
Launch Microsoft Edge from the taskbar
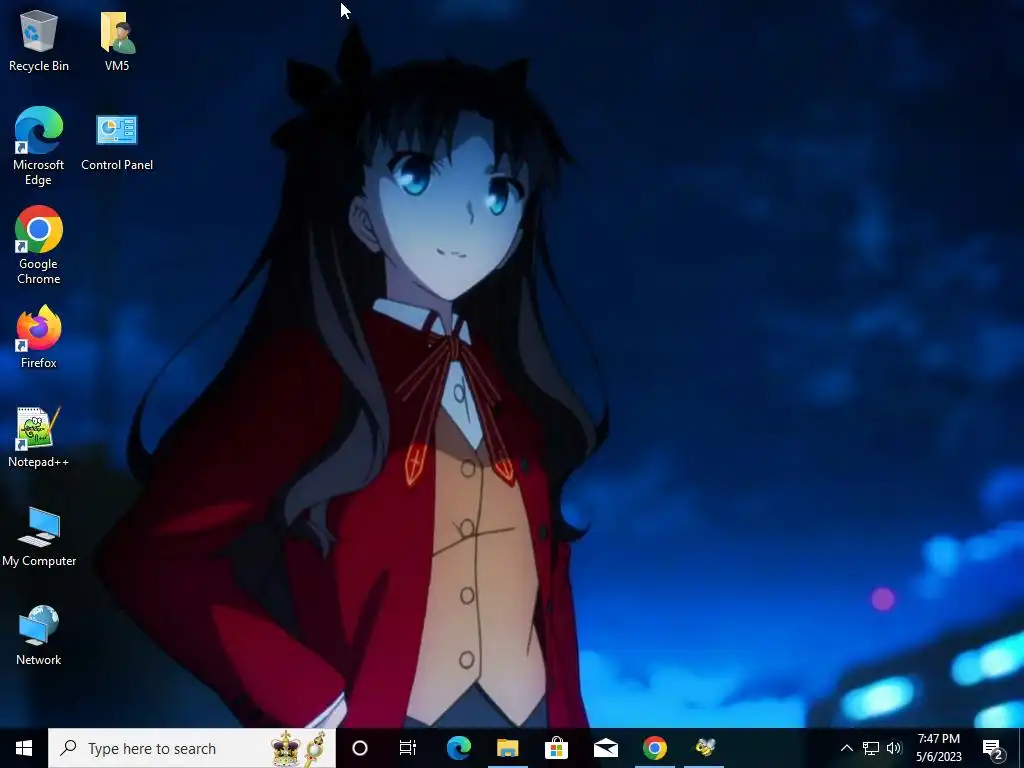coord(458,748)
